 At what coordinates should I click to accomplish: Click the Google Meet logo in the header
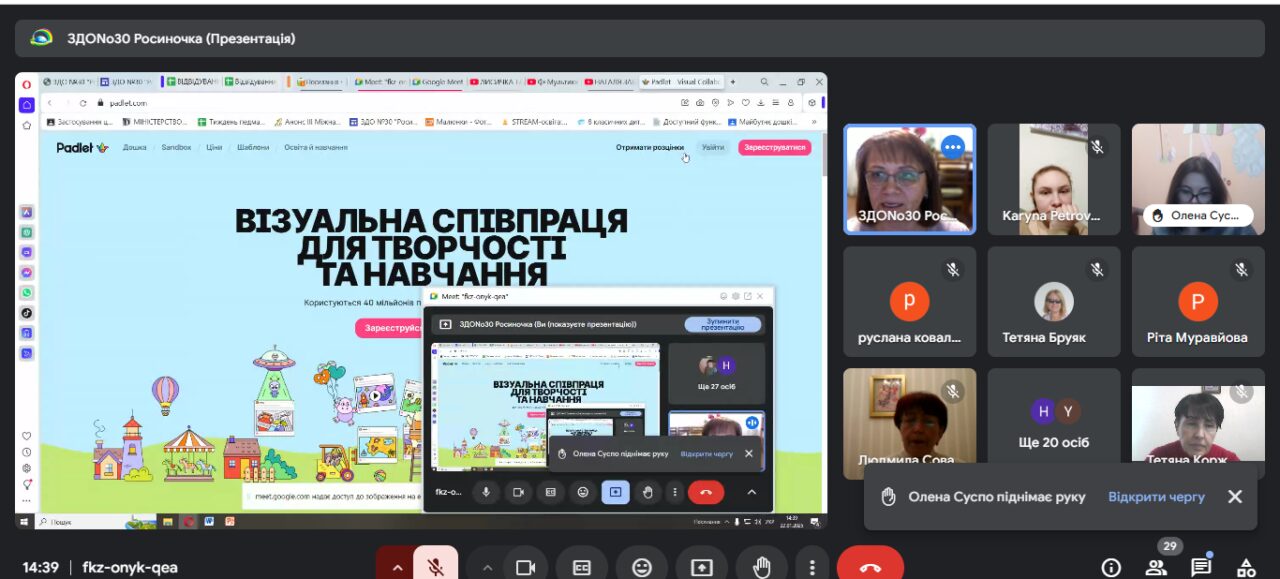(x=41, y=38)
